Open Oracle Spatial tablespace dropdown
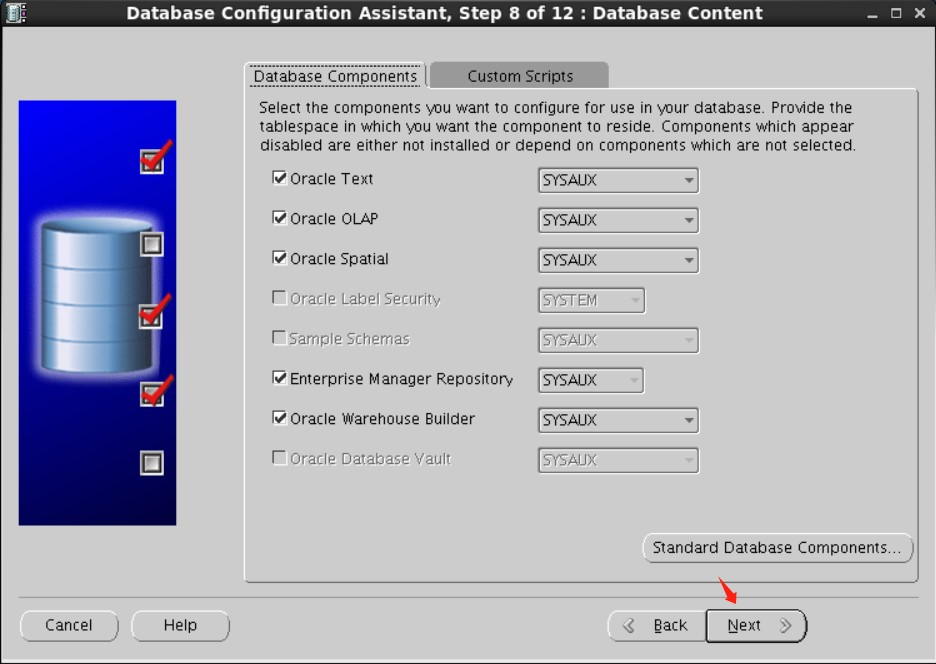936x664 pixels. click(x=618, y=260)
